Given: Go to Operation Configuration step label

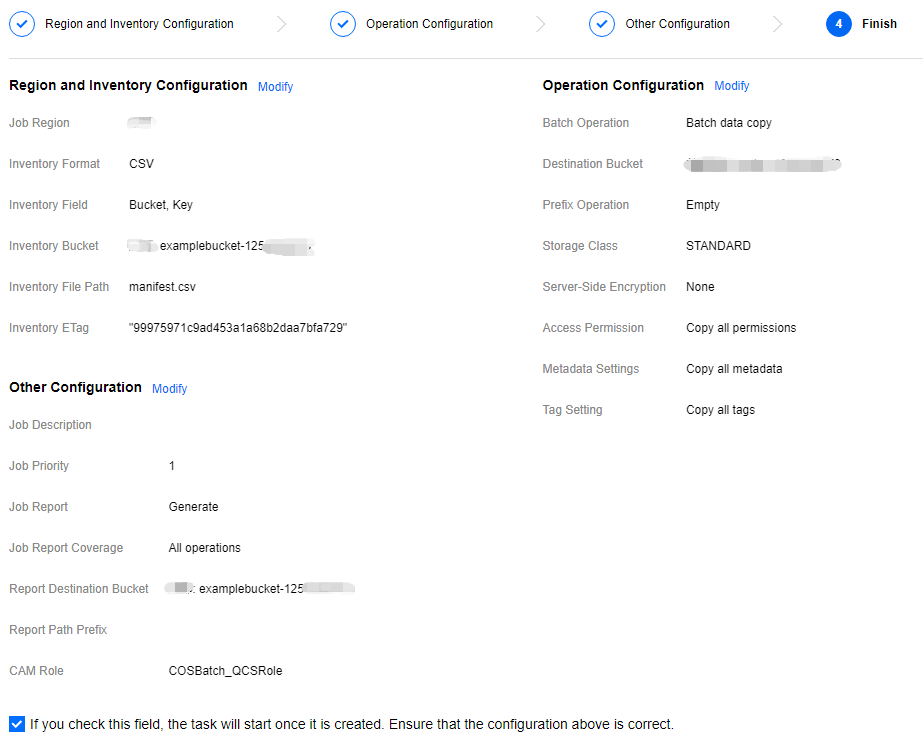Looking at the screenshot, I should 429,24.
